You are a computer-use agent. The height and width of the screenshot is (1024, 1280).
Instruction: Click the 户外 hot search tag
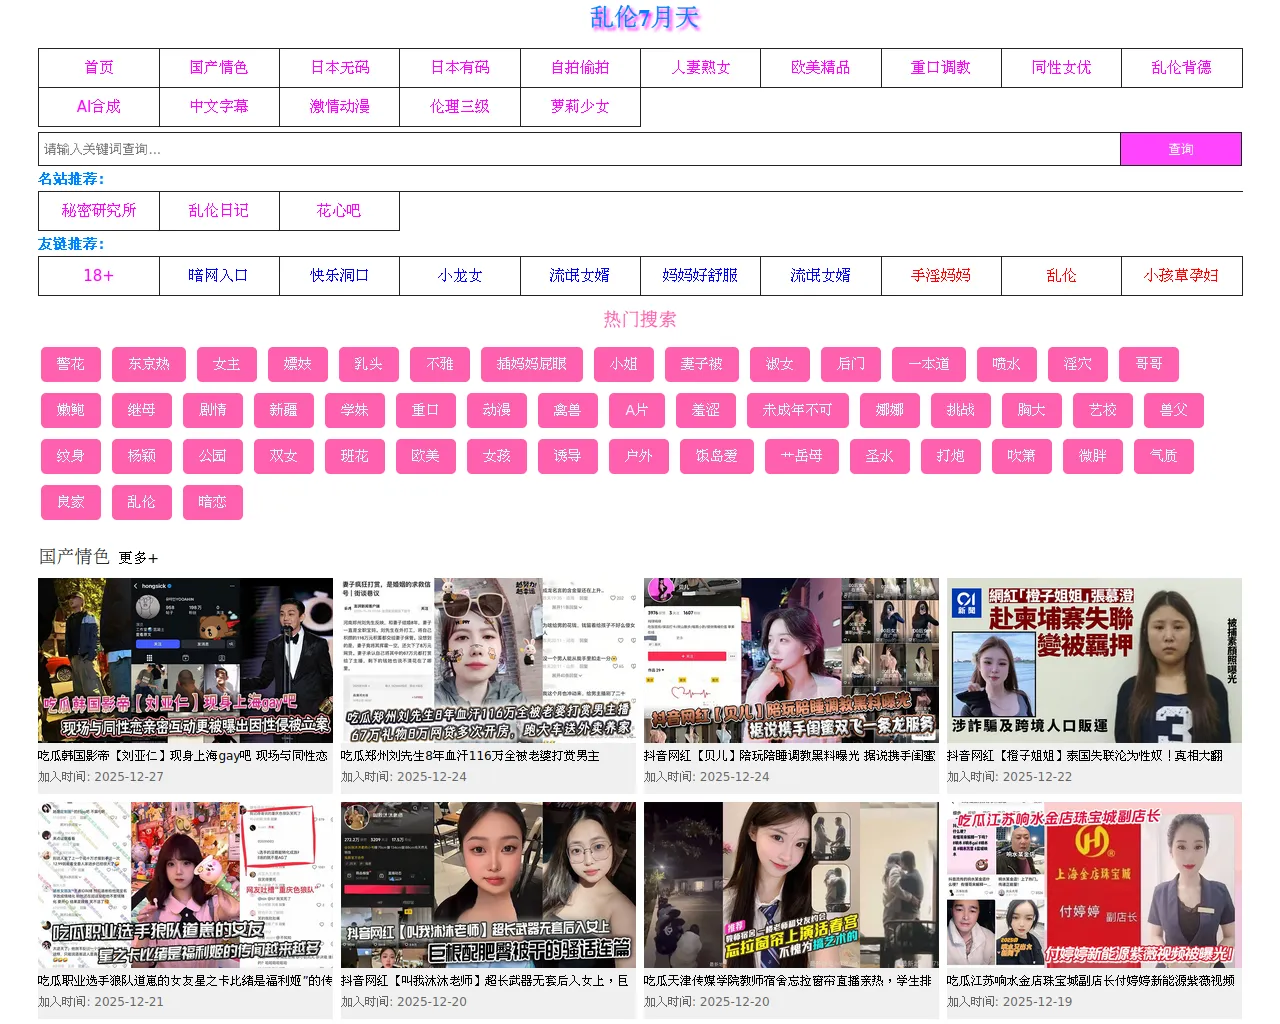coord(639,456)
